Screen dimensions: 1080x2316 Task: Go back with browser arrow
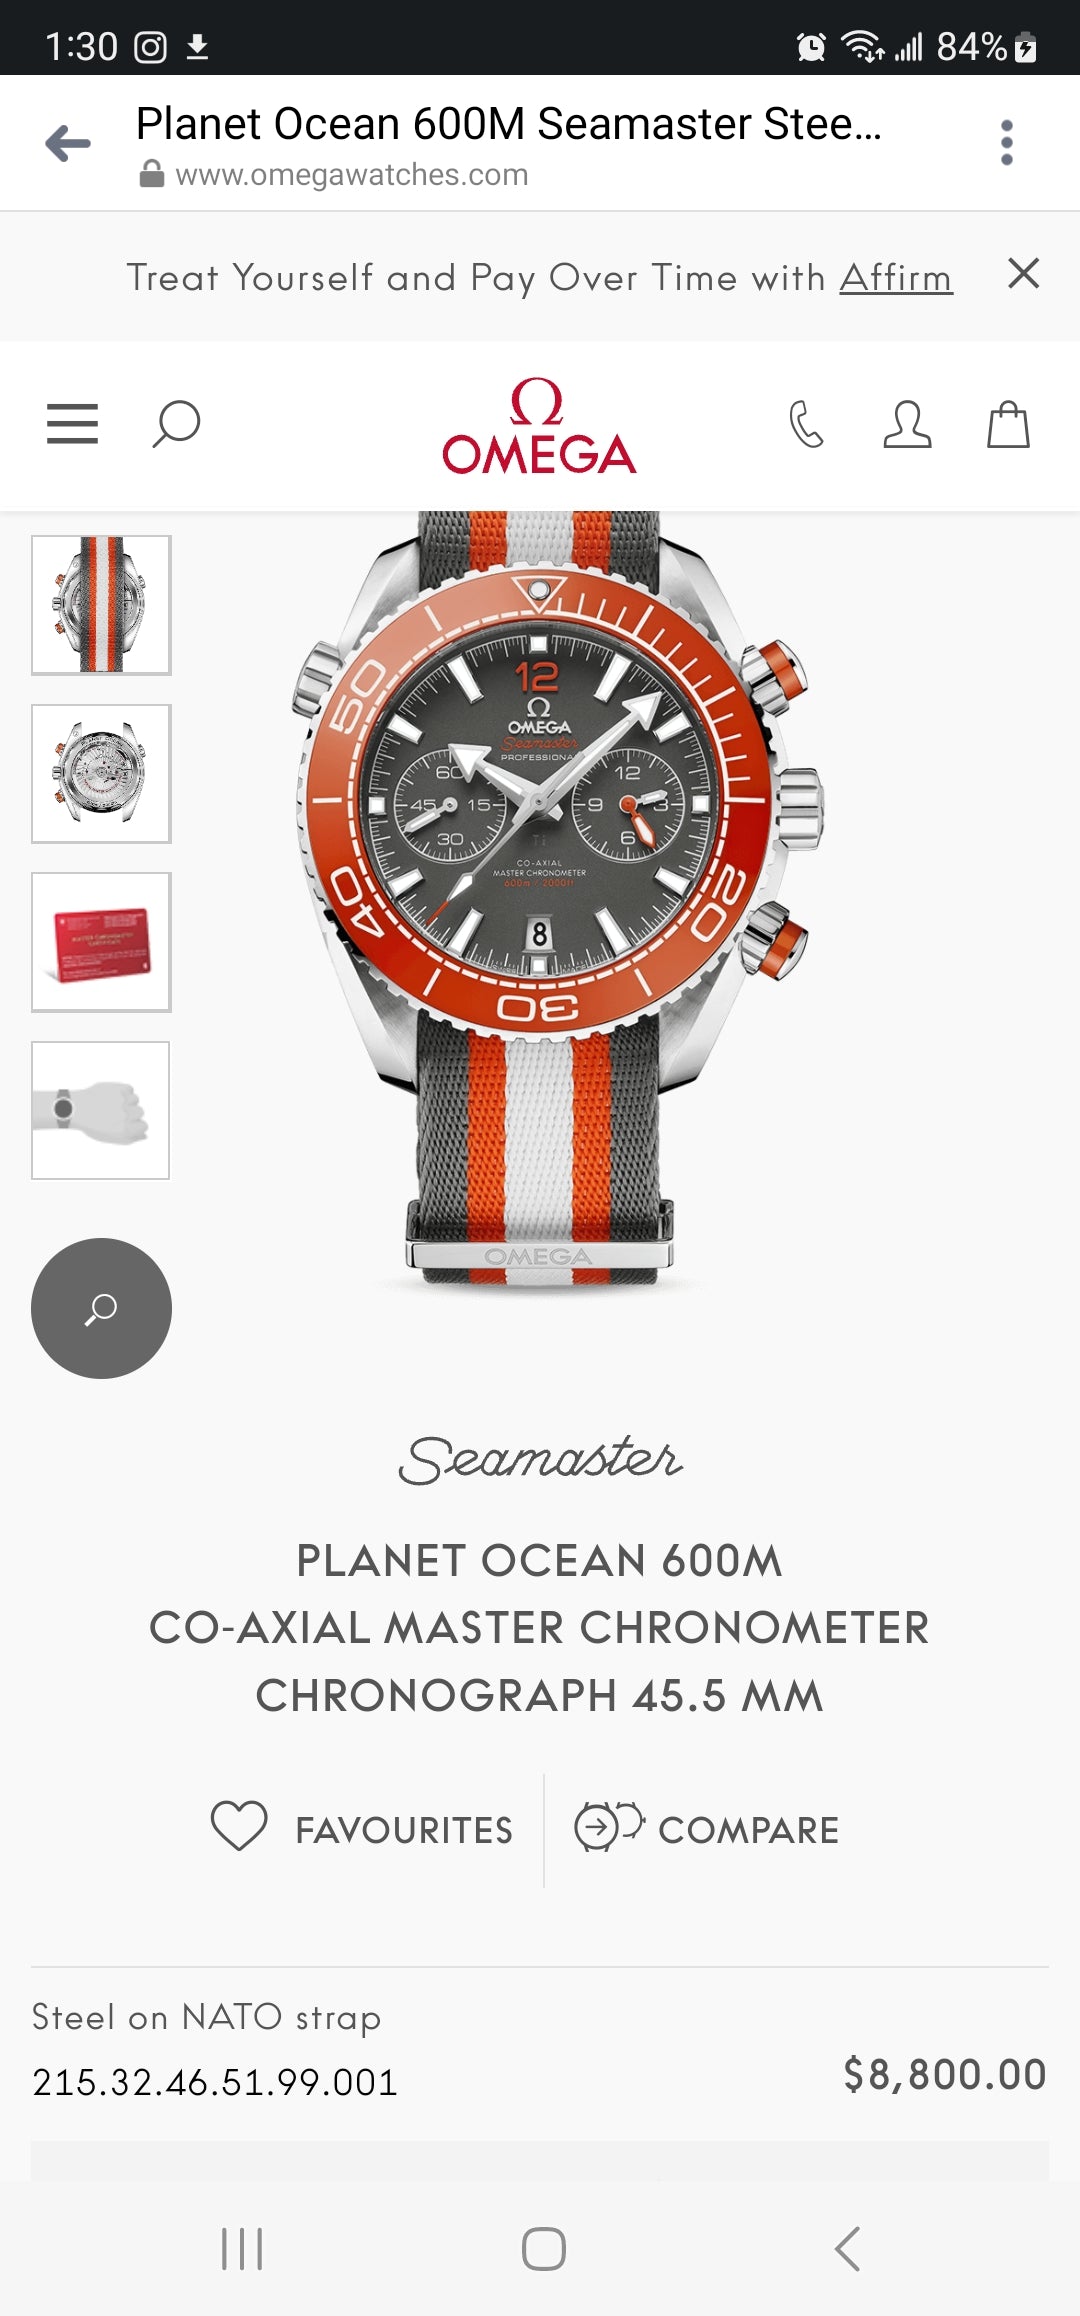[68, 143]
